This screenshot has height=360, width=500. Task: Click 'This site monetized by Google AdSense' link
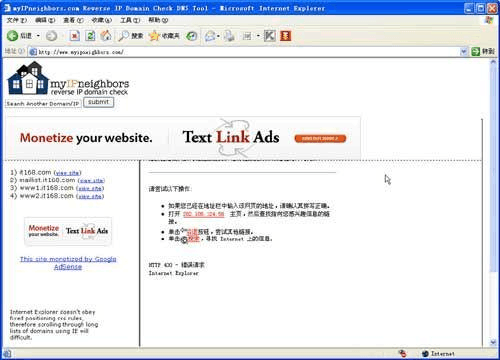[x=68, y=263]
